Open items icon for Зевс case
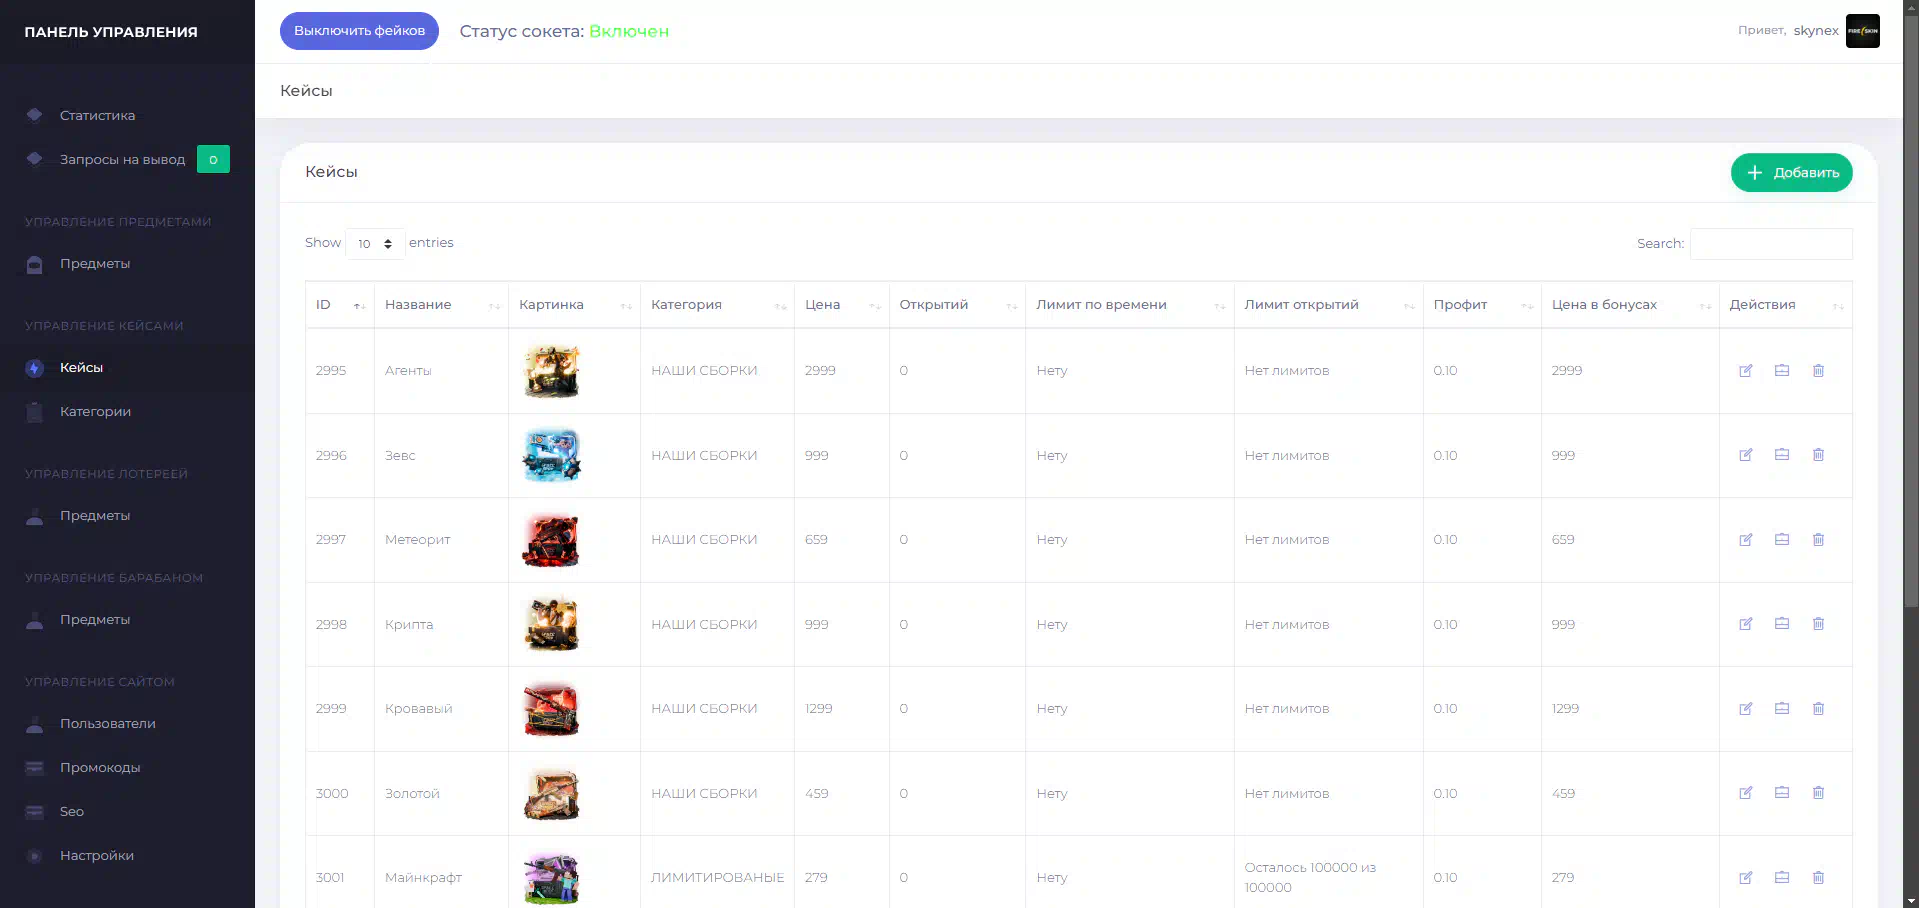The height and width of the screenshot is (908, 1919). [x=1781, y=455]
